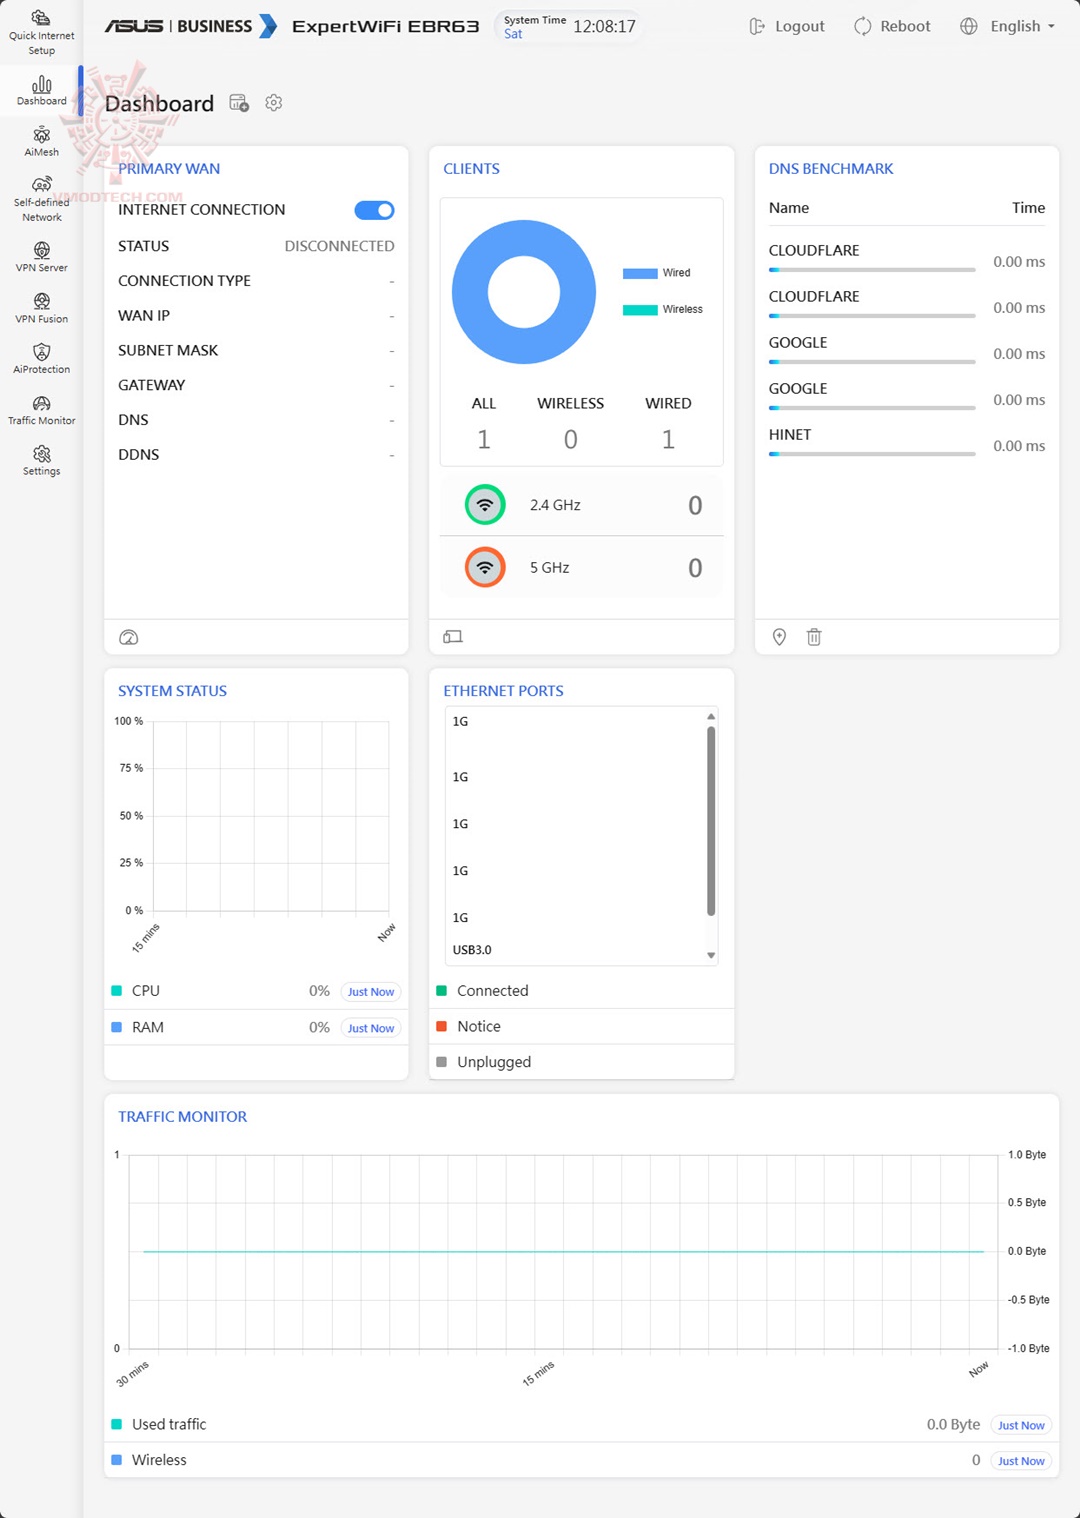Screen dimensions: 1080x1518
Task: Click the Reboot text link
Action: click(x=905, y=26)
